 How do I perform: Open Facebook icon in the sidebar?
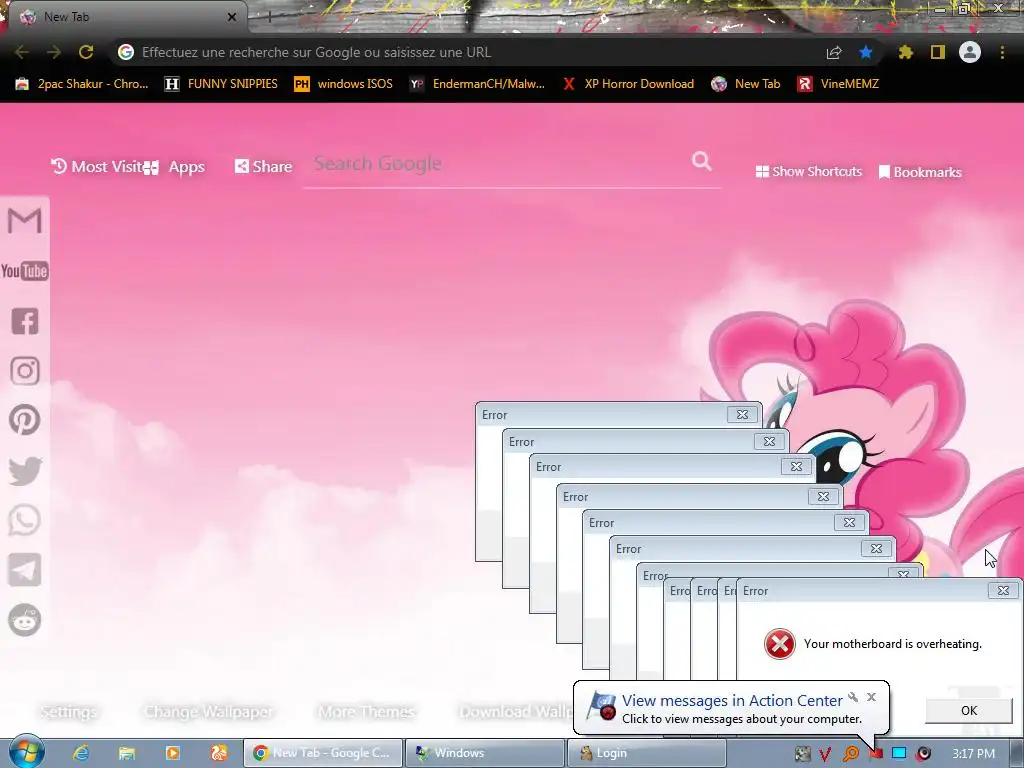click(x=25, y=321)
